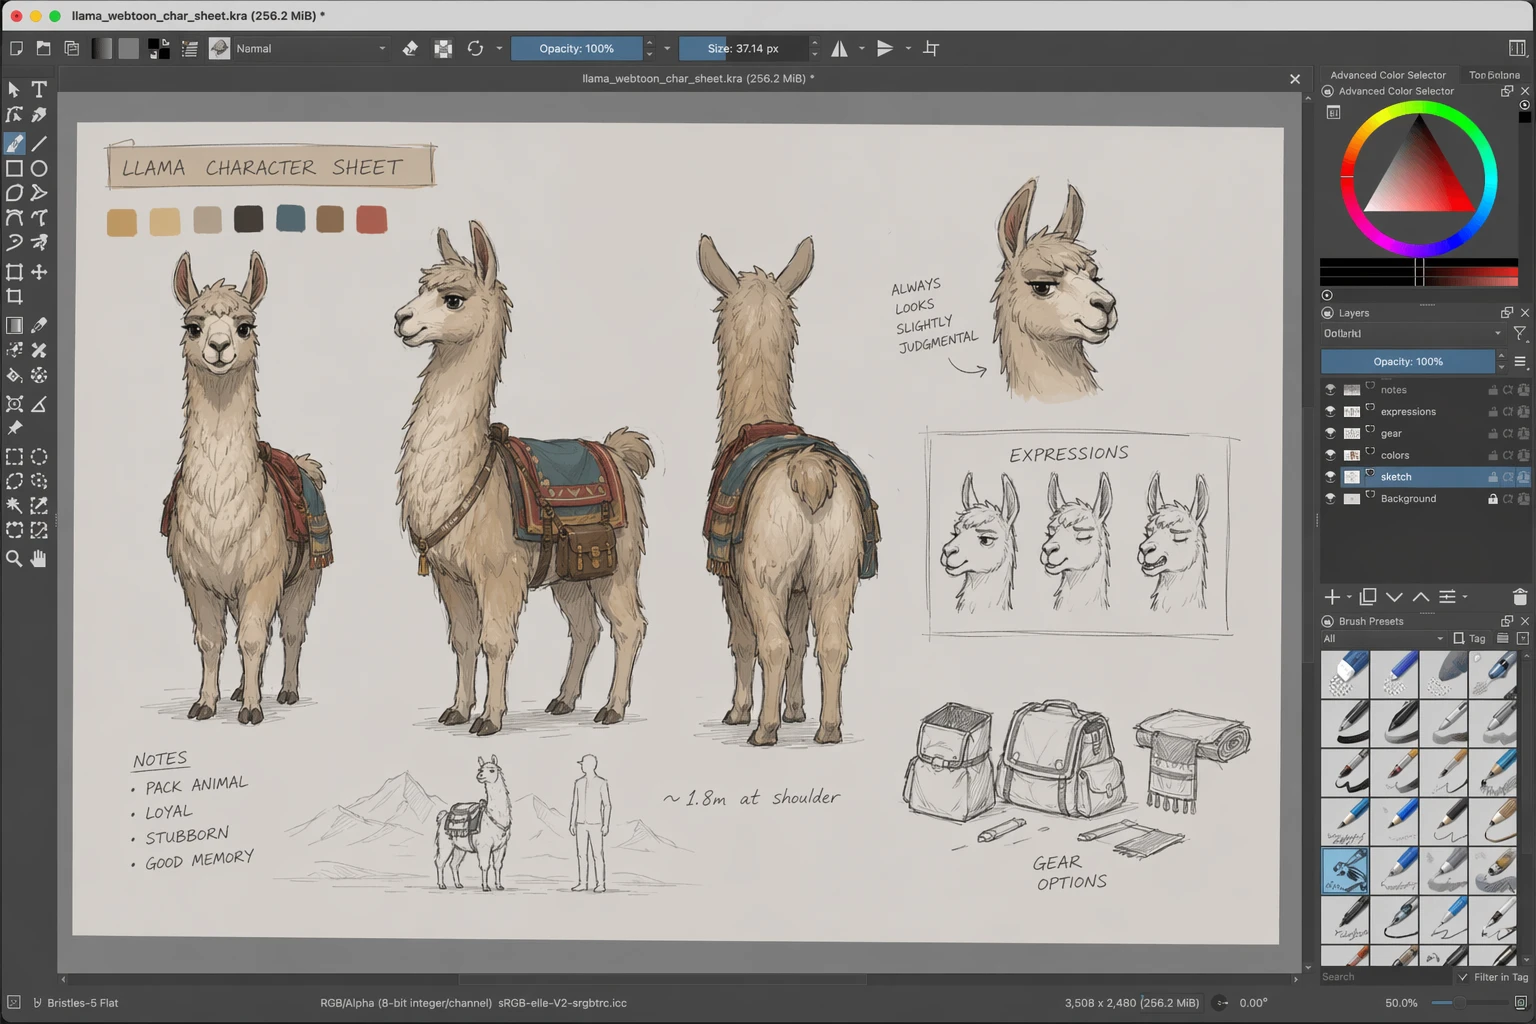Viewport: 1536px width, 1024px height.
Task: Expand the layer blending mode dropdown
Action: [1411, 334]
